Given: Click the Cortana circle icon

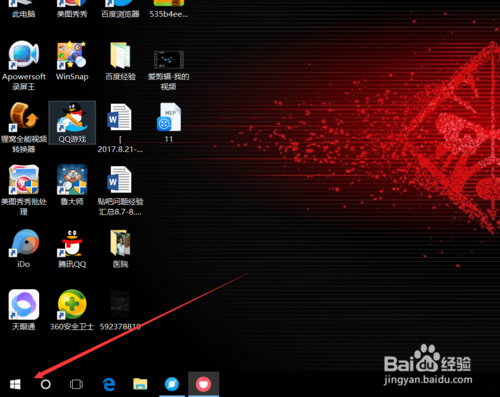Looking at the screenshot, I should tap(46, 384).
